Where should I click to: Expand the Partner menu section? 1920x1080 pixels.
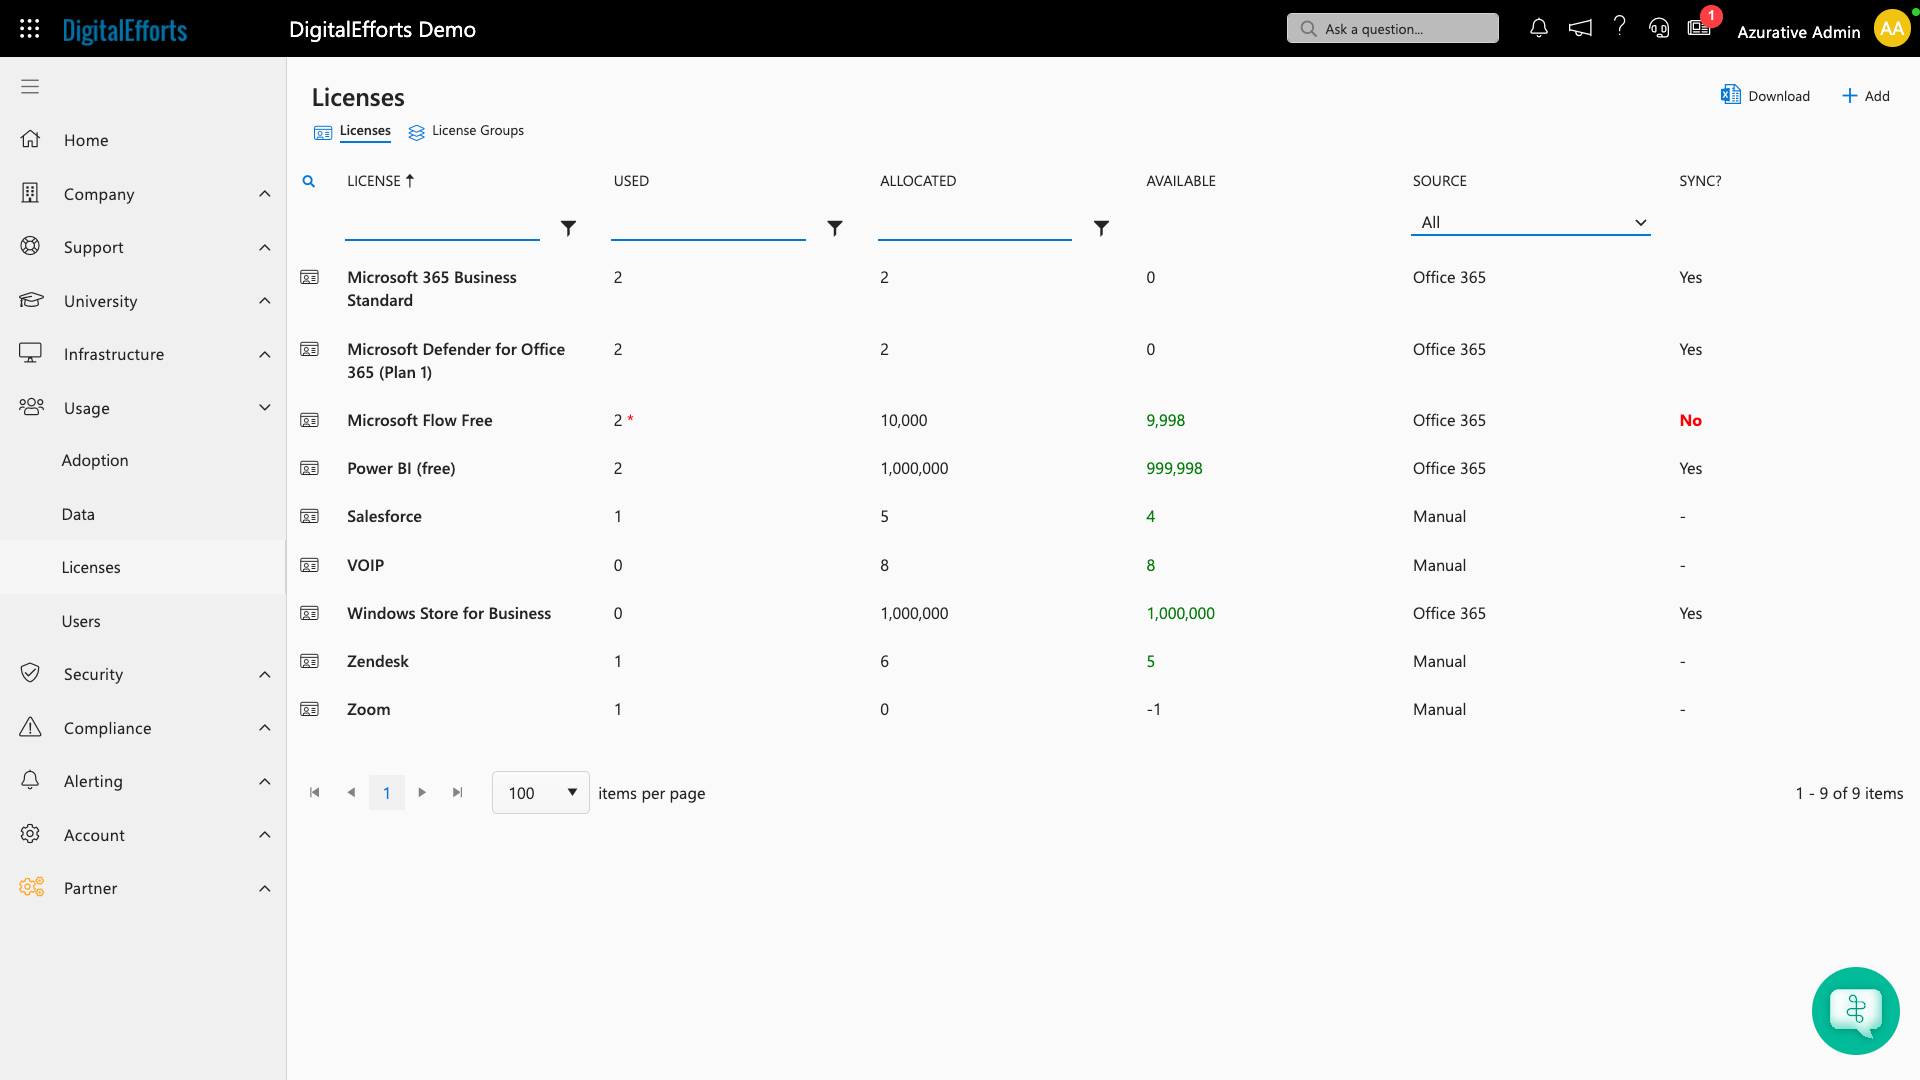143,888
